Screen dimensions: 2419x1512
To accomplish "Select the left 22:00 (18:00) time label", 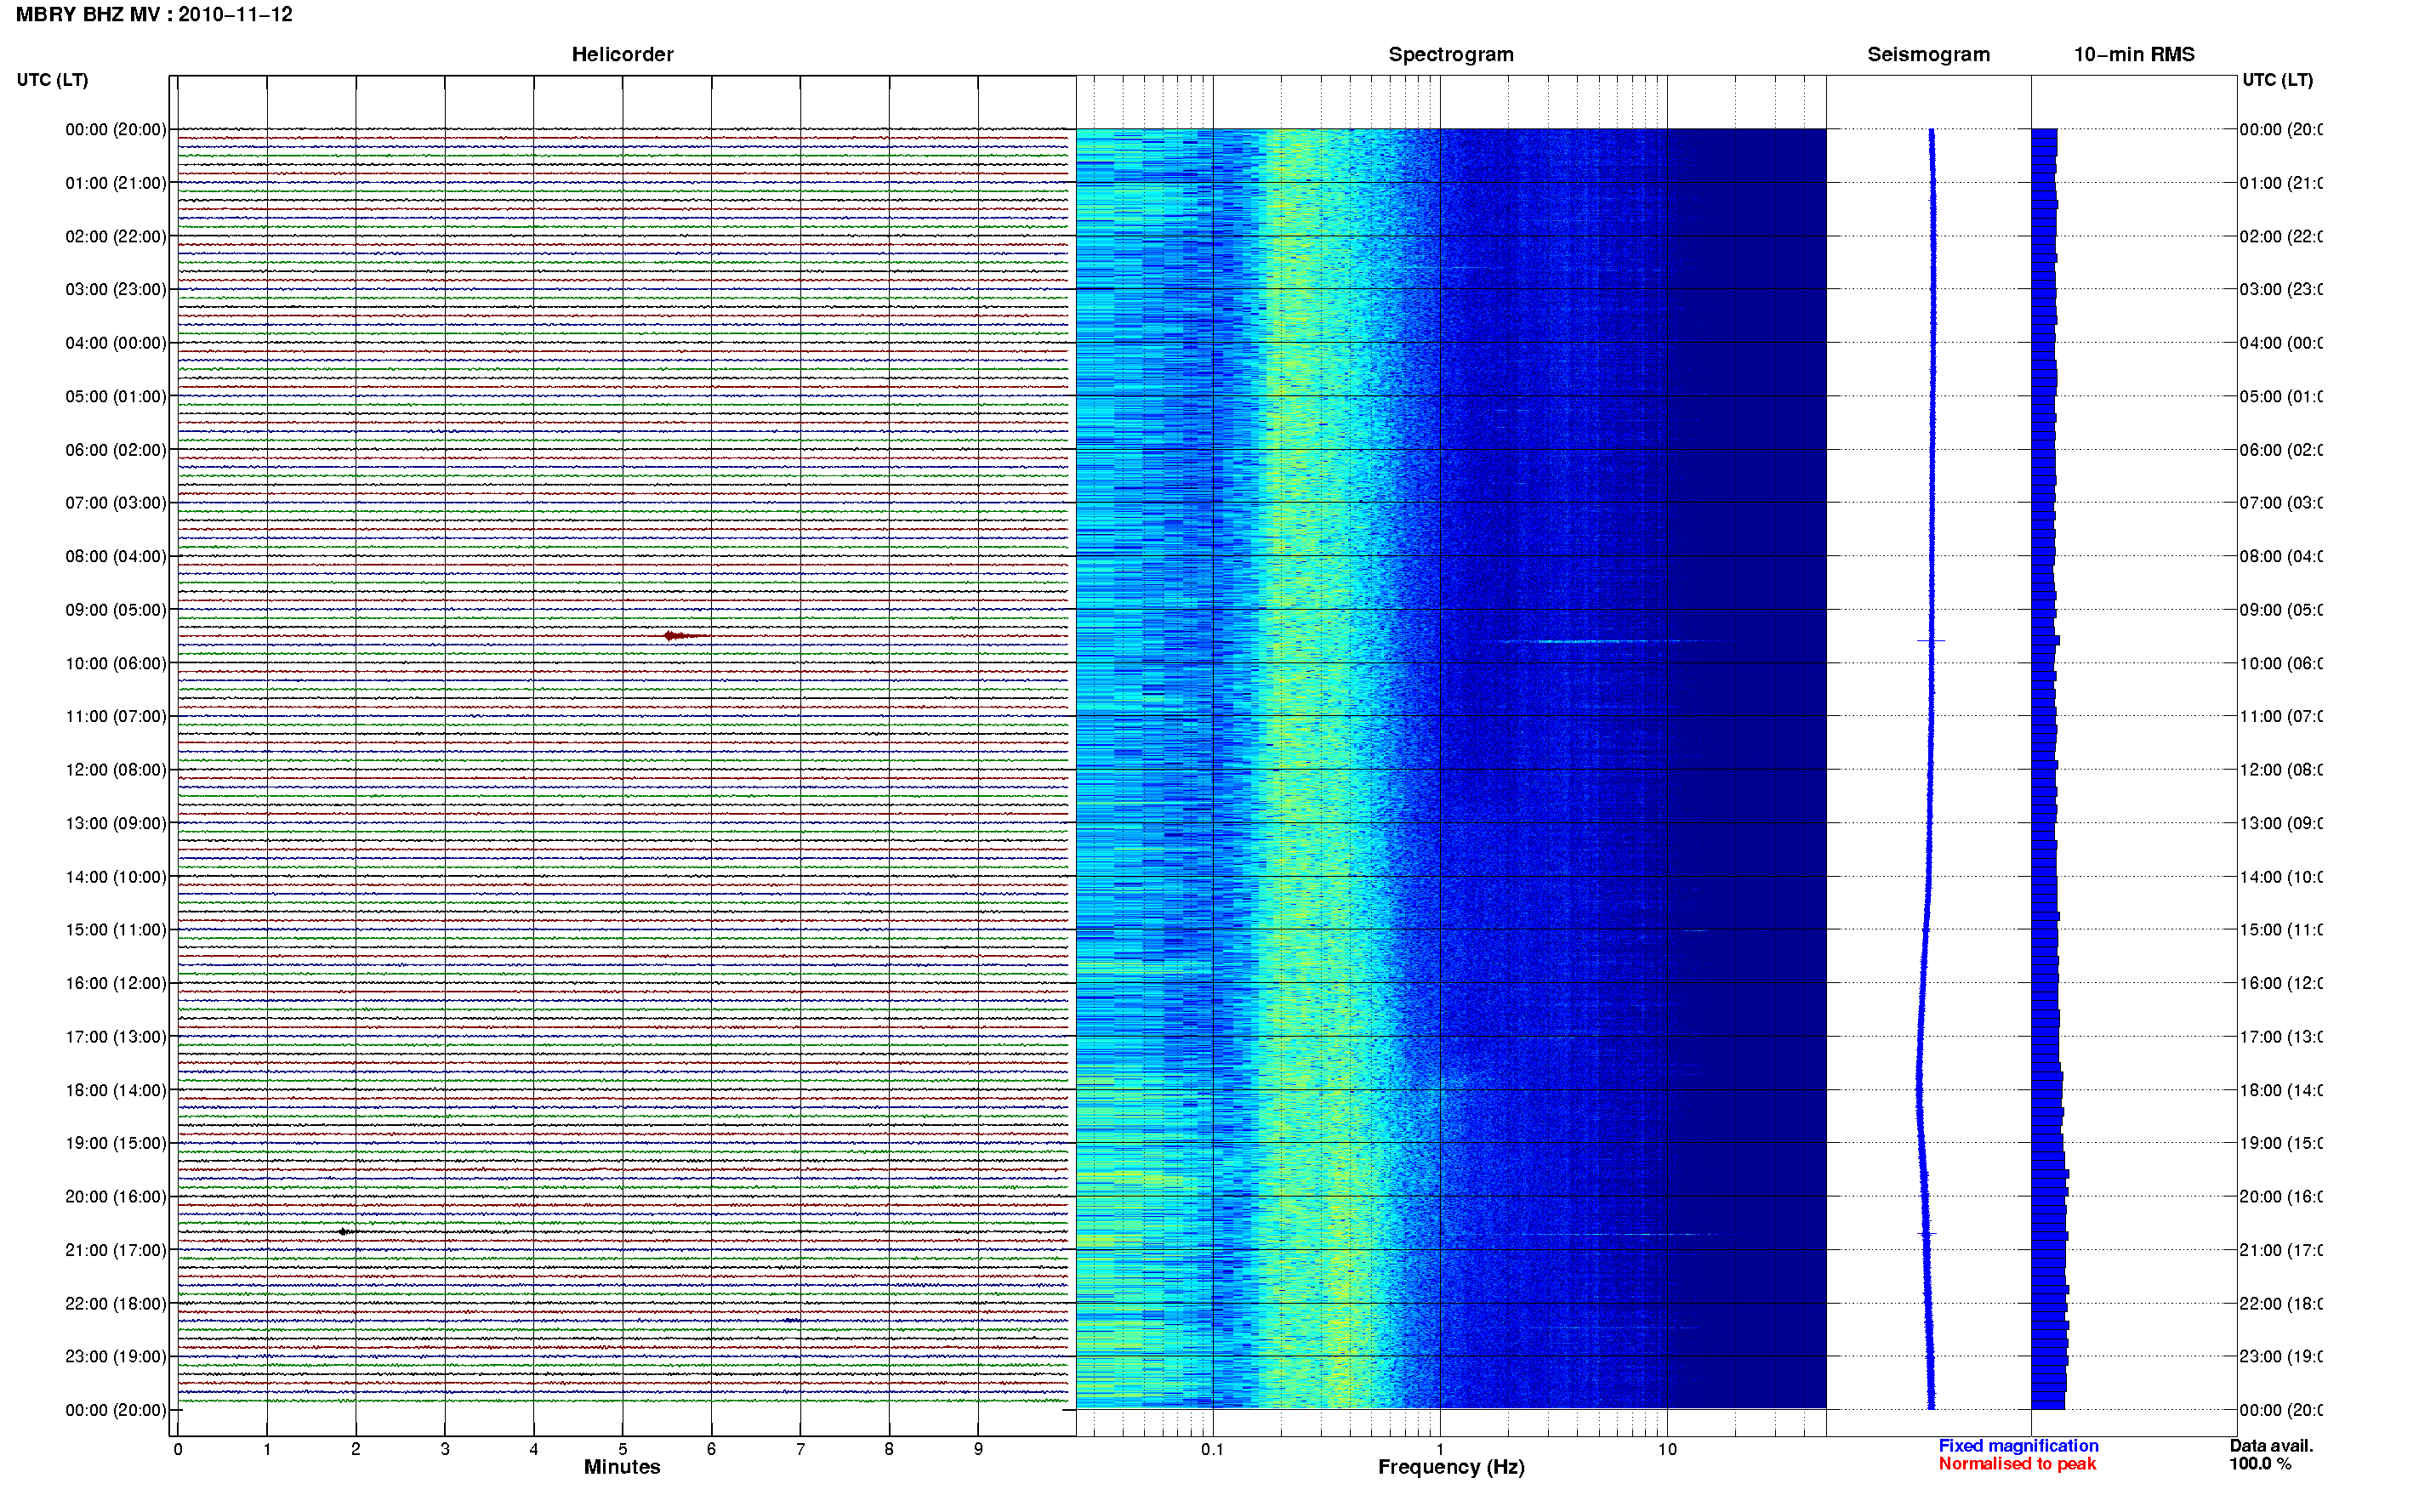I will click(x=116, y=1304).
